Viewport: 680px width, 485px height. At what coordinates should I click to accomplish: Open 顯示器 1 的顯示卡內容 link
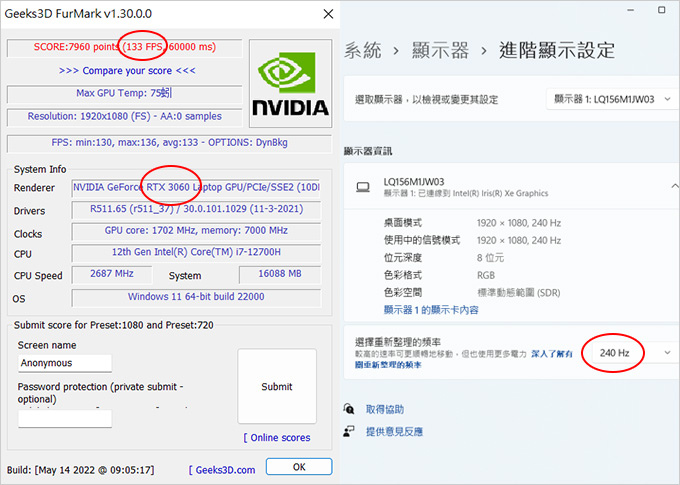431,310
